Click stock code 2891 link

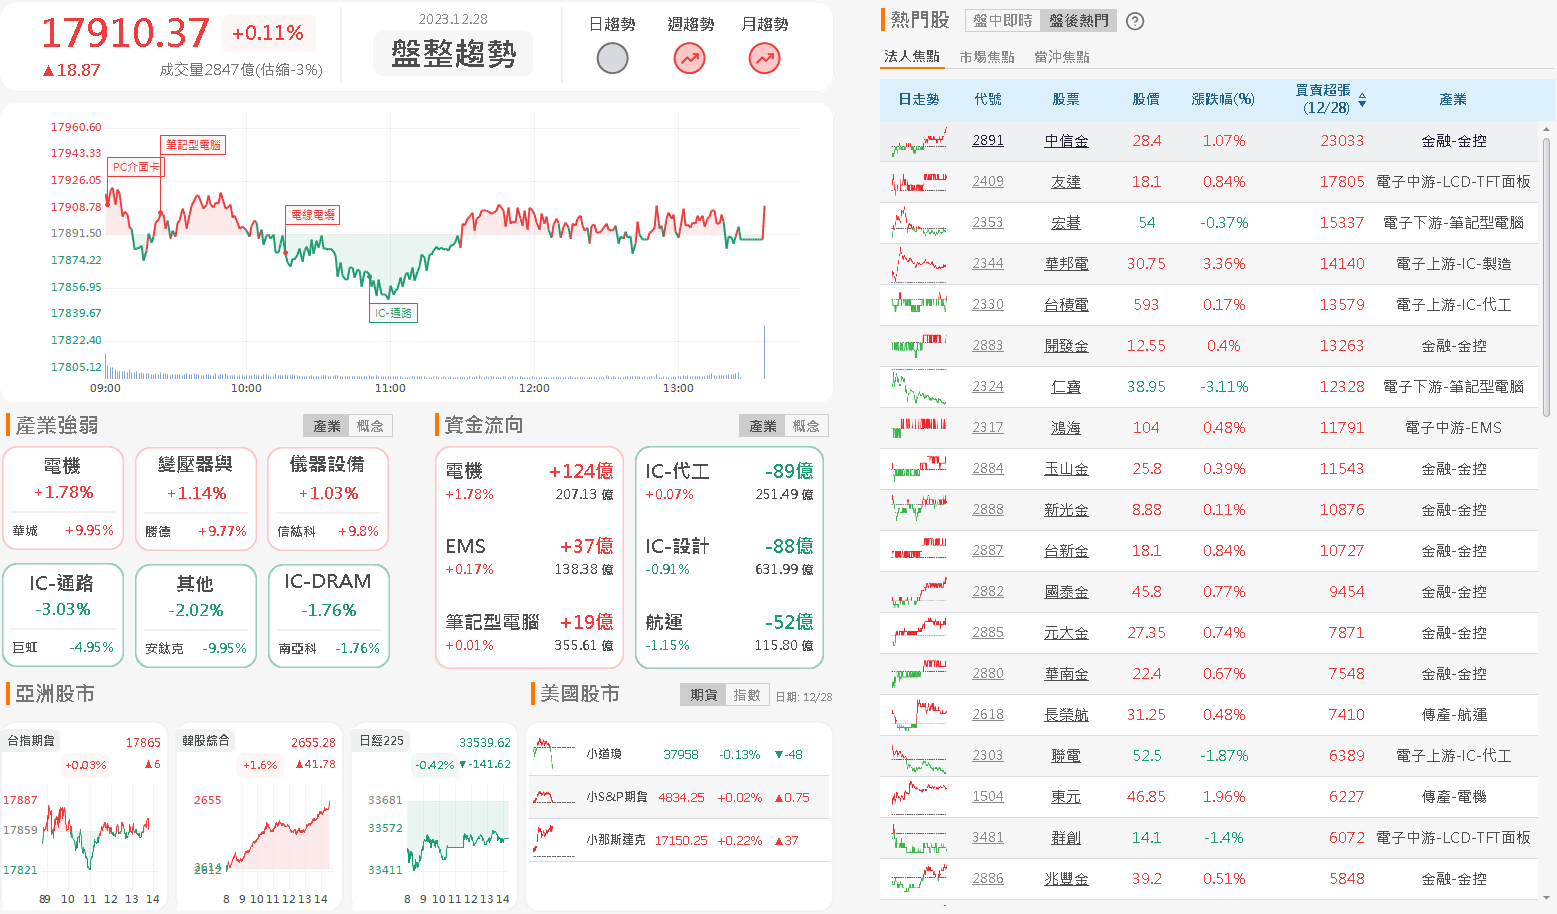point(988,141)
